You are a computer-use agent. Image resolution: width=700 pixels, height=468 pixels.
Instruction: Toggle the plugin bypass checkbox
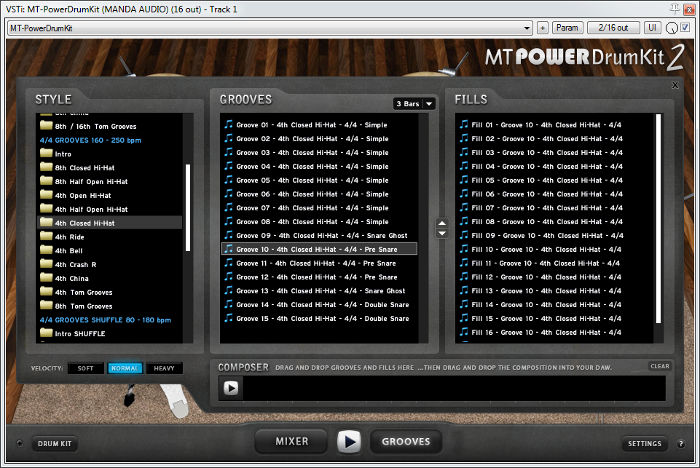685,28
